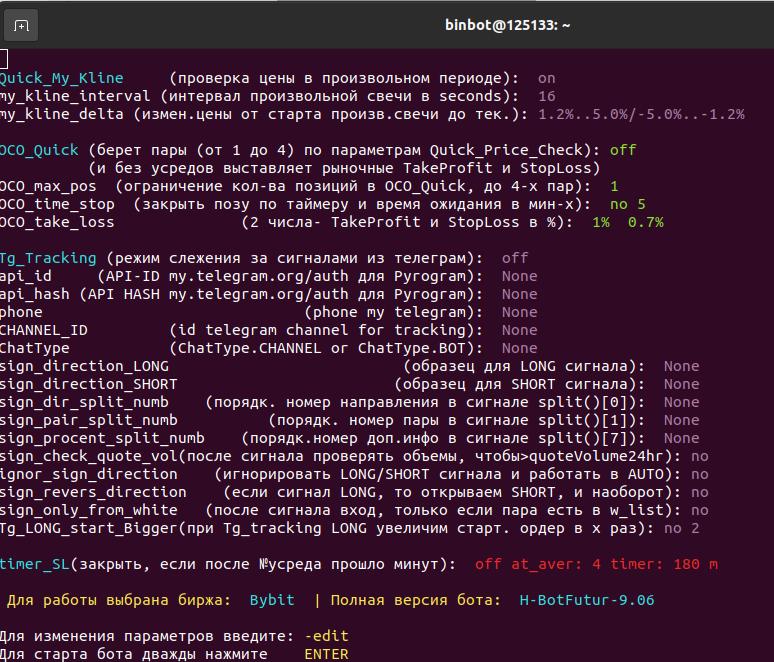774x662 pixels.
Task: Open a new terminal tab icon
Action: pyautogui.click(x=21, y=26)
